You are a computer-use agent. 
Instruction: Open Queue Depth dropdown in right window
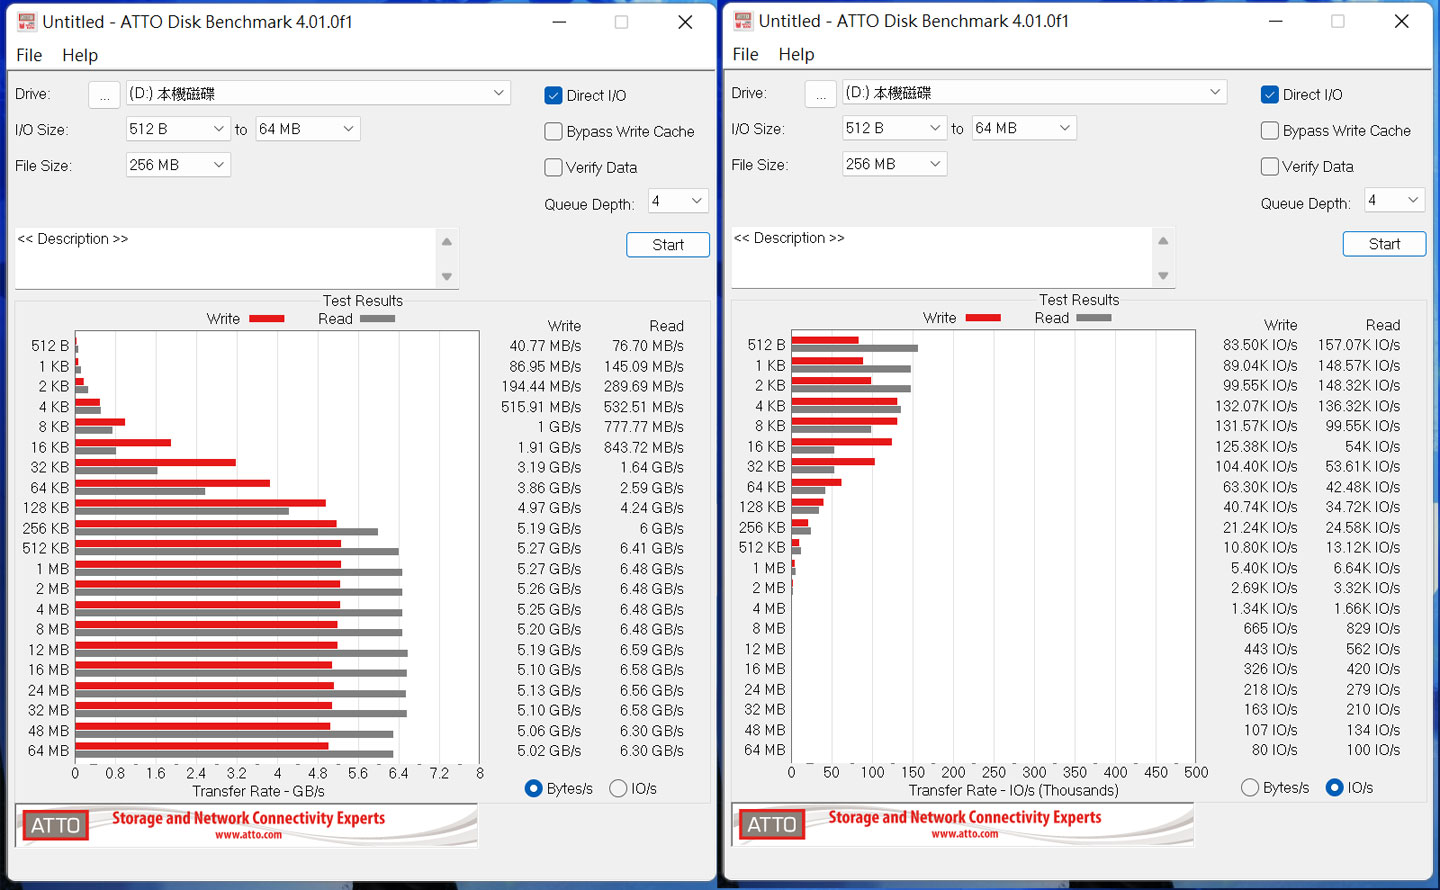click(1394, 200)
